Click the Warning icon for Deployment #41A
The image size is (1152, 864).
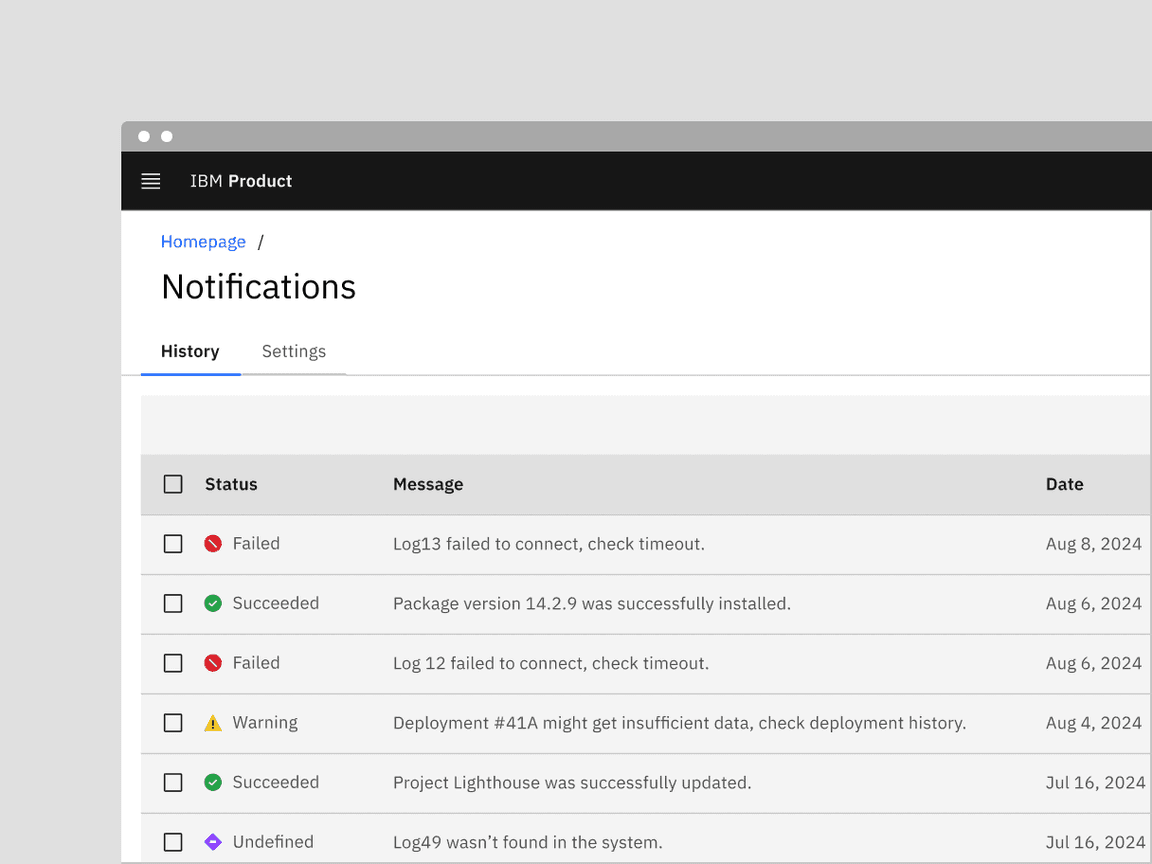(x=212, y=722)
